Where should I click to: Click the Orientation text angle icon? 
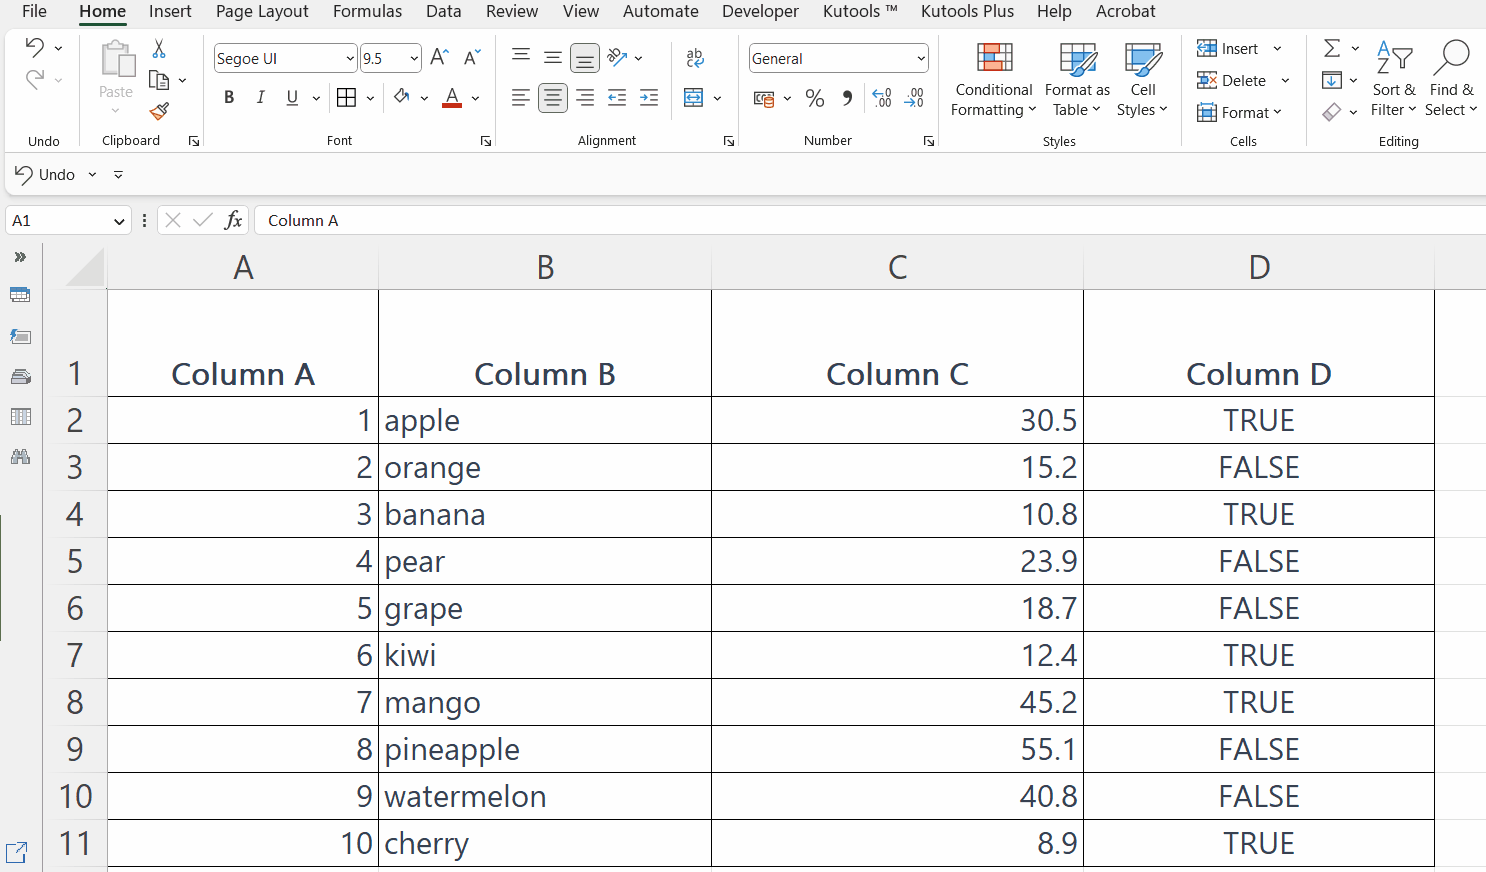617,58
